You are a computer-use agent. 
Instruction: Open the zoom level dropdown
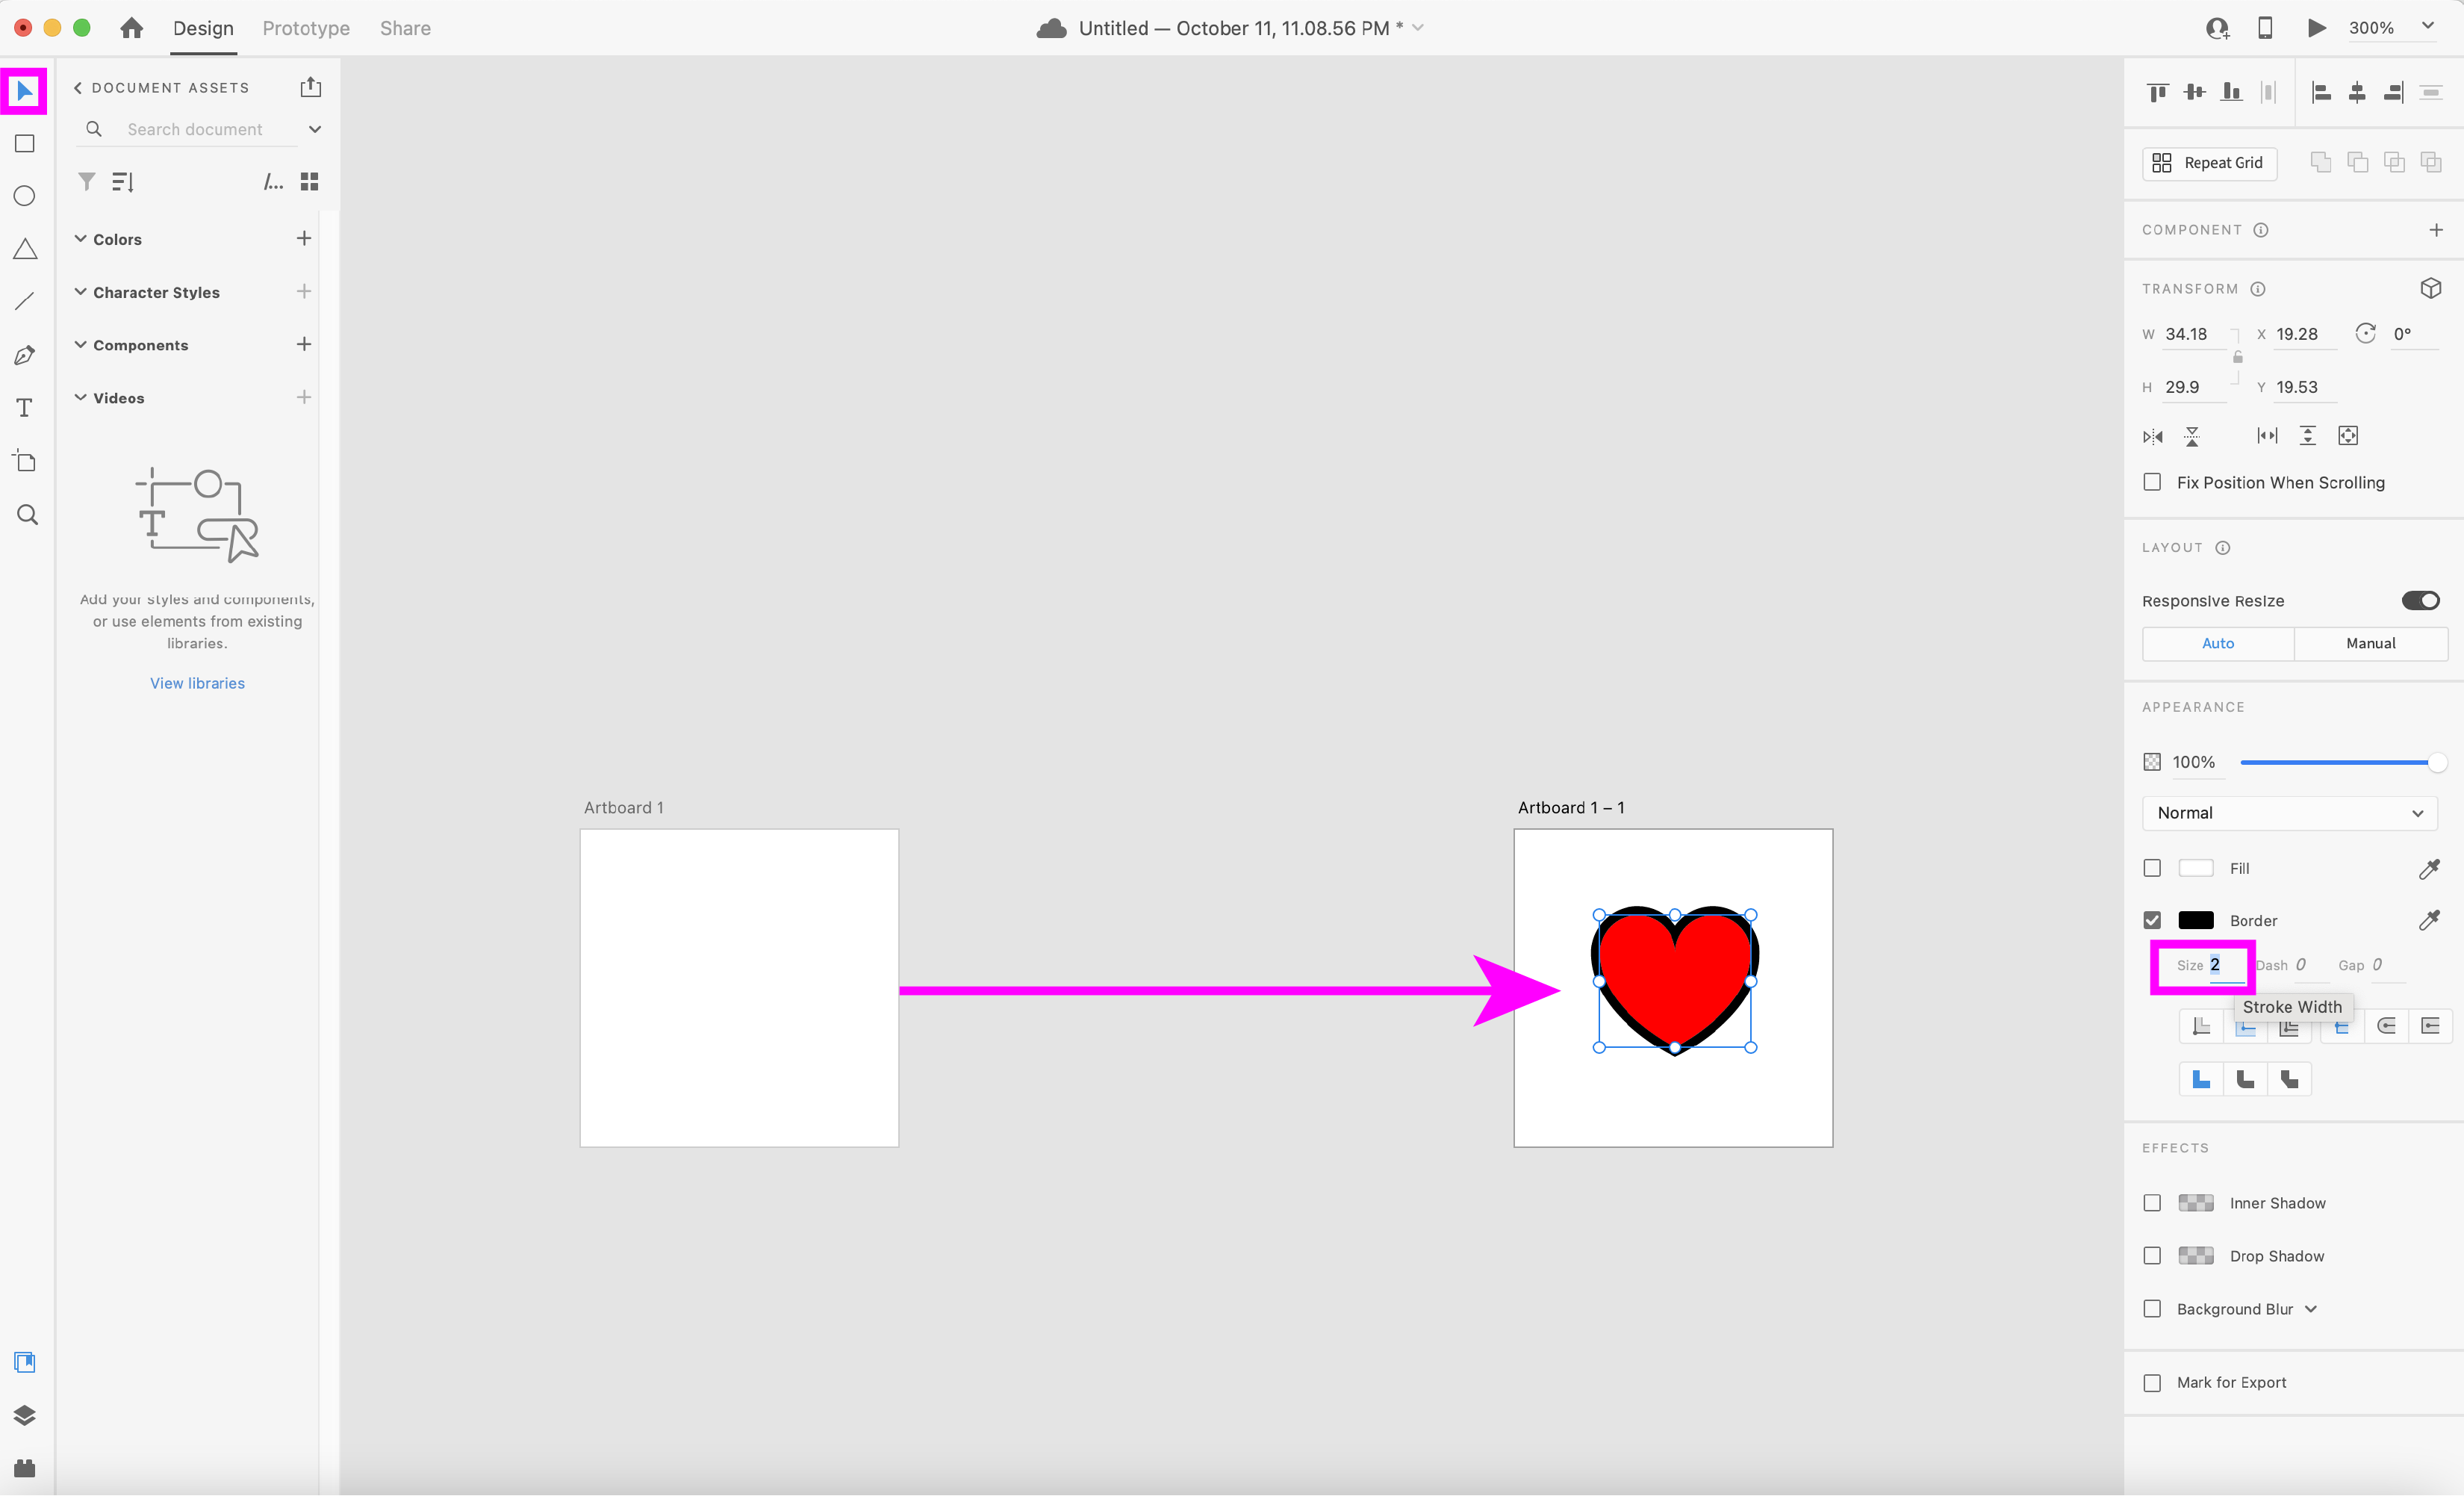pyautogui.click(x=2427, y=27)
